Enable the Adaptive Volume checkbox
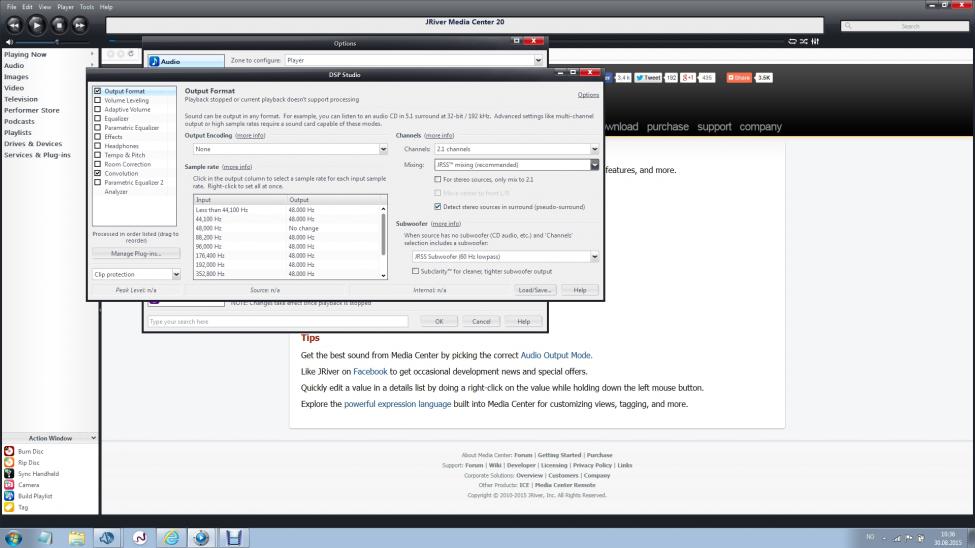This screenshot has height=548, width=975. (x=98, y=109)
